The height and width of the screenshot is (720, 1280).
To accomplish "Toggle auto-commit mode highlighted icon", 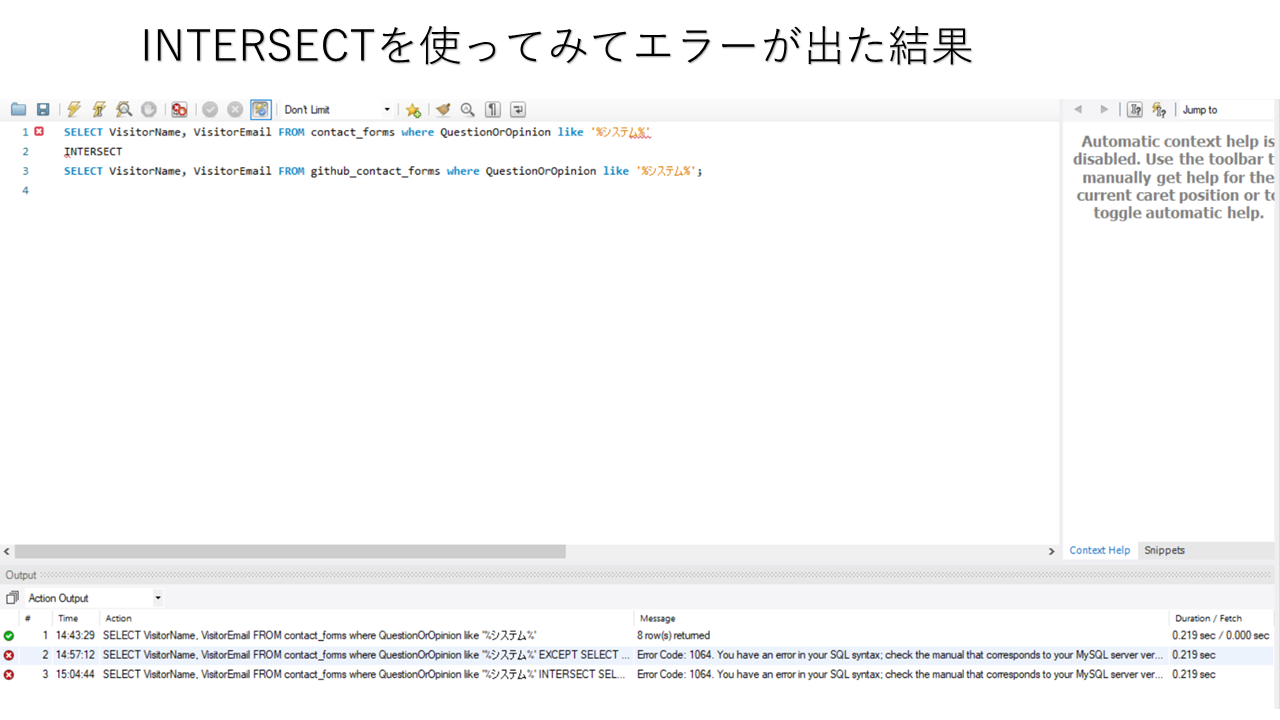I will coord(260,109).
